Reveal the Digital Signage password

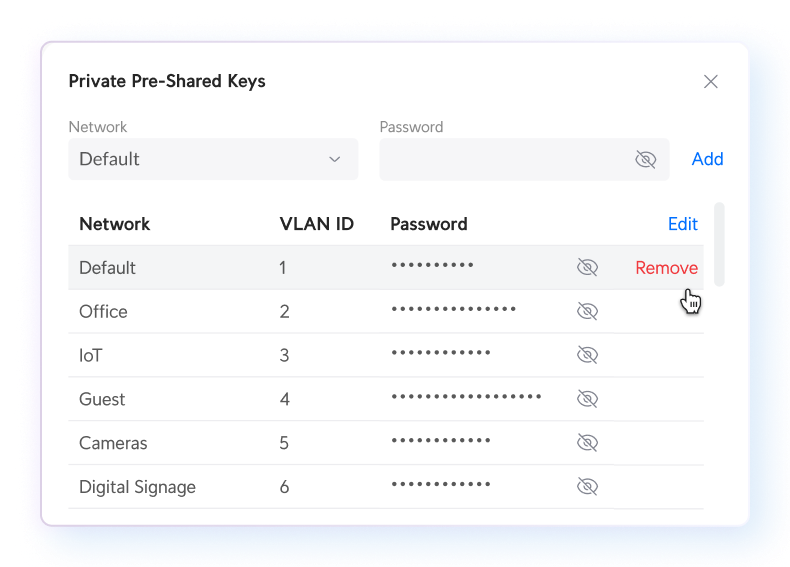click(x=587, y=487)
